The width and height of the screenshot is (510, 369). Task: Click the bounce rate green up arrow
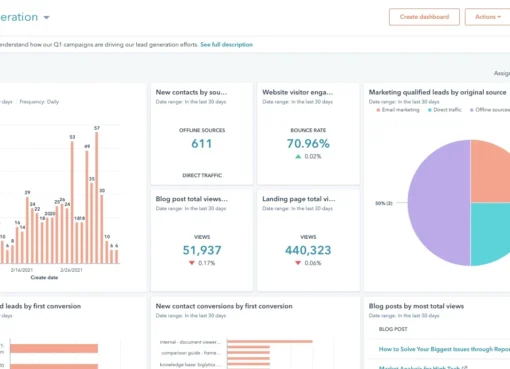[x=298, y=156]
